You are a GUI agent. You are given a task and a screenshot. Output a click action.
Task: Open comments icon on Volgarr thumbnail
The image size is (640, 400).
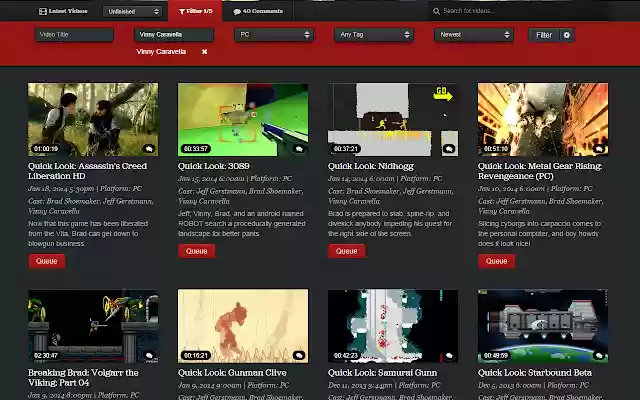pos(149,356)
